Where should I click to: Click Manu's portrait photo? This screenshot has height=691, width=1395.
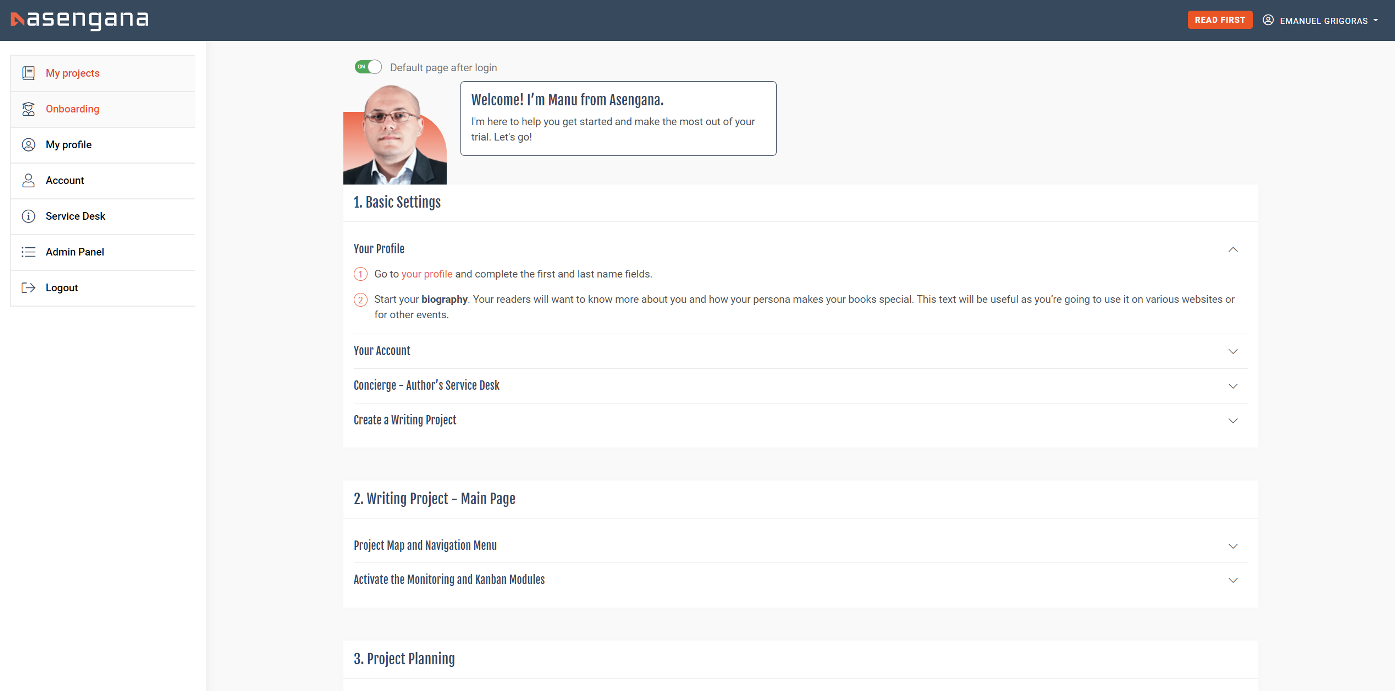(394, 135)
